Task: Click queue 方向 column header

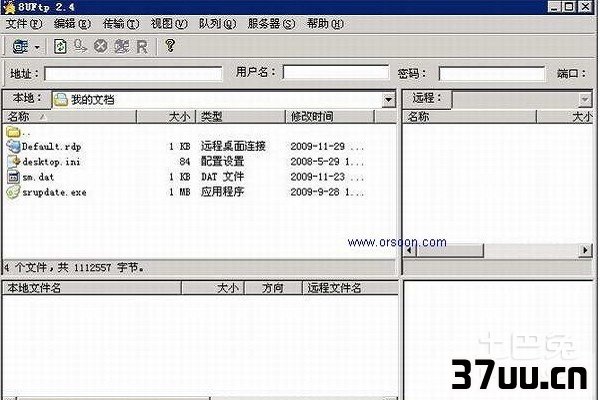Action: point(273,288)
